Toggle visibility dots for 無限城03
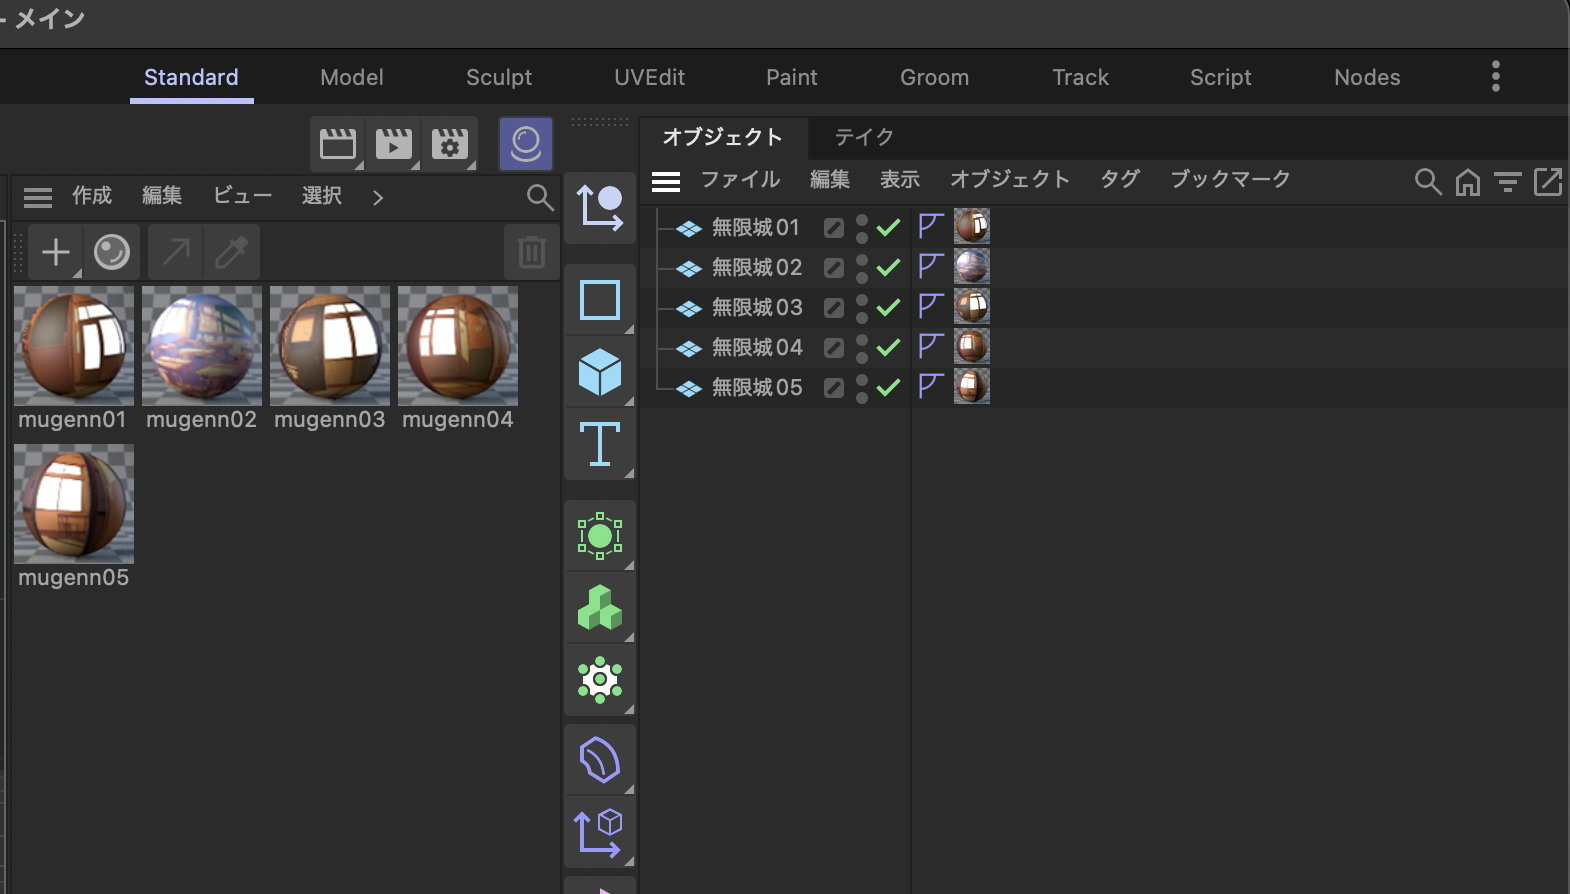Viewport: 1570px width, 894px height. pos(862,308)
